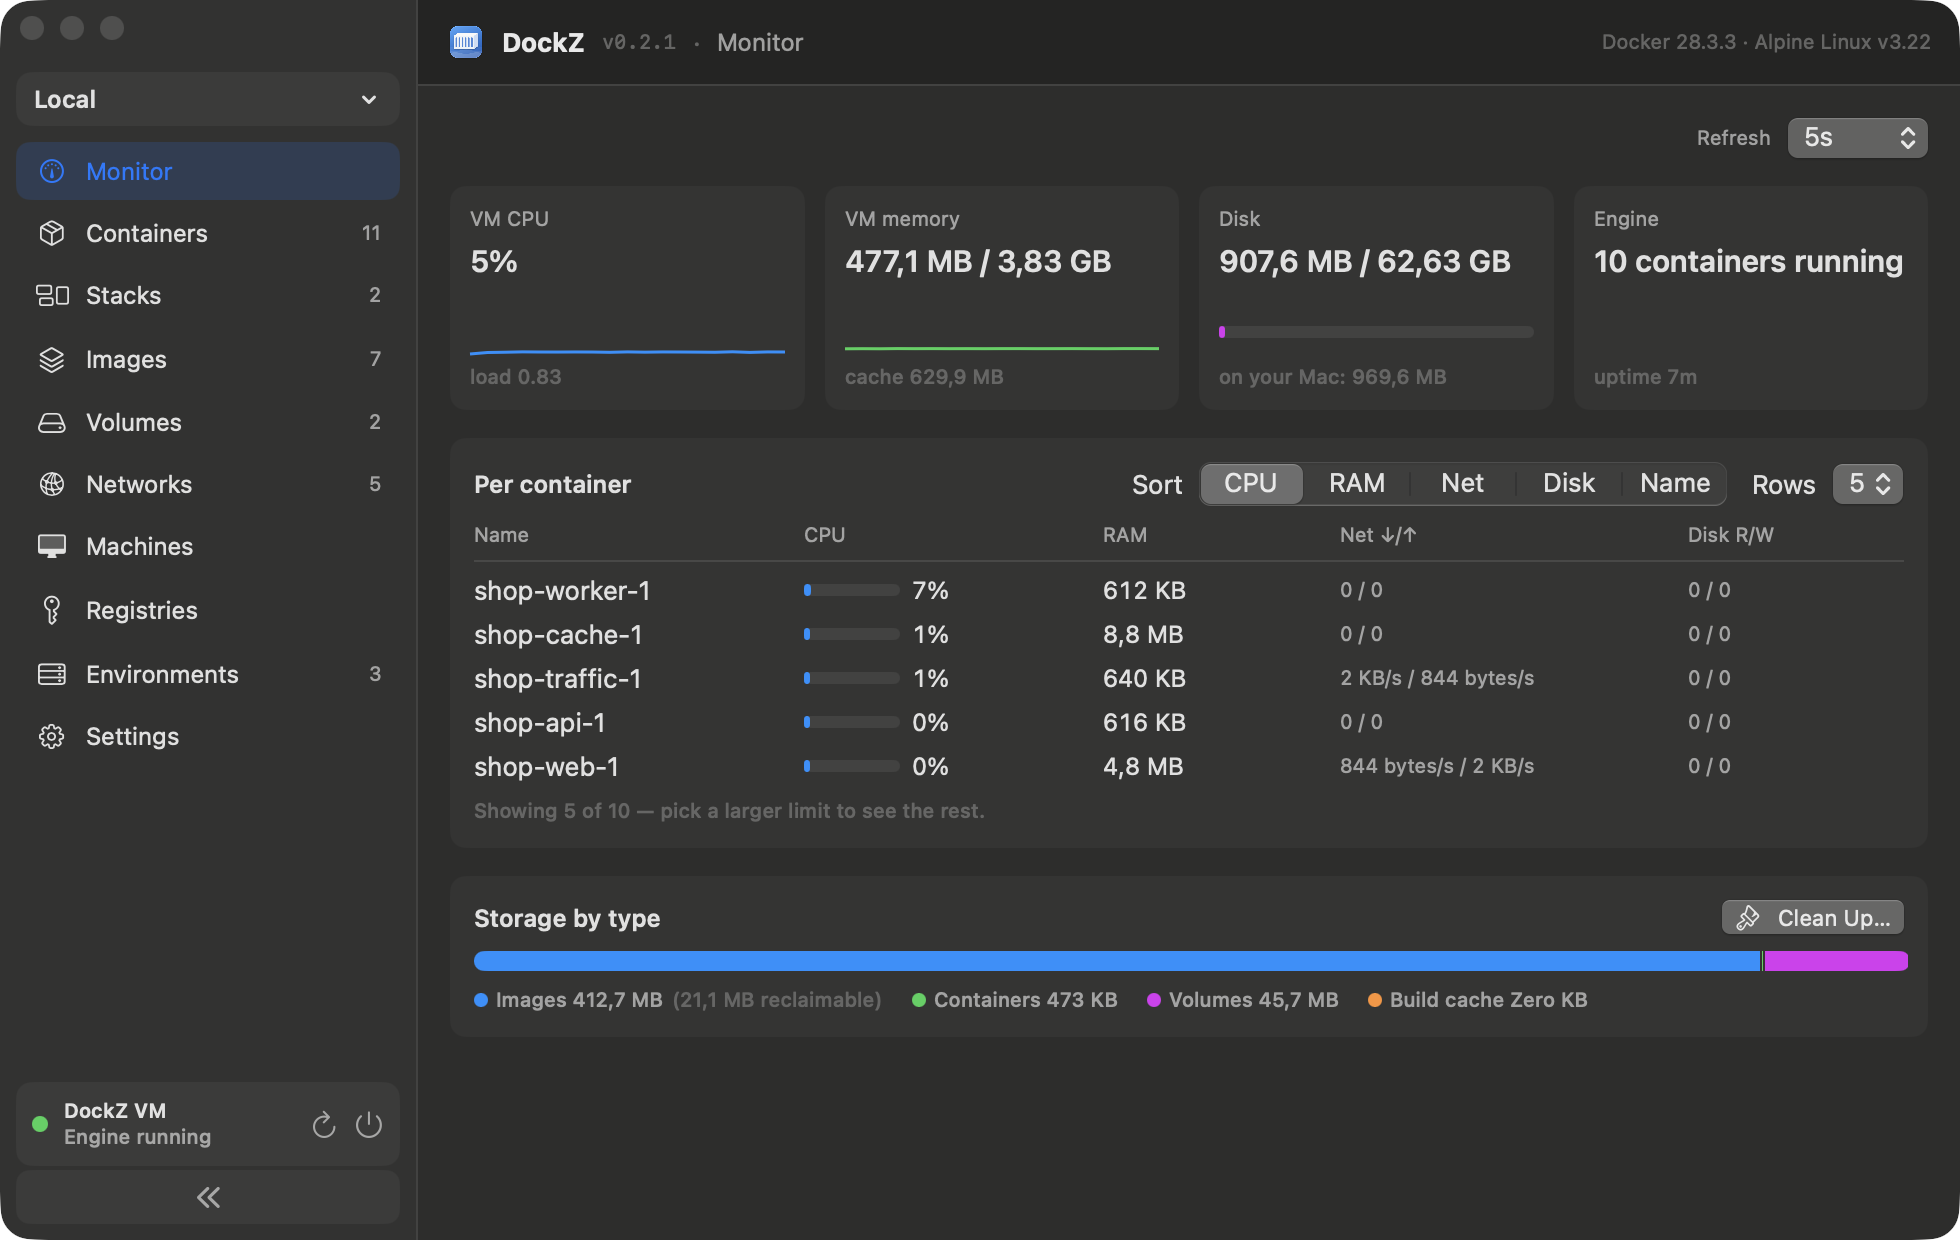Click the Monitor gauge icon in sidebar

(52, 171)
